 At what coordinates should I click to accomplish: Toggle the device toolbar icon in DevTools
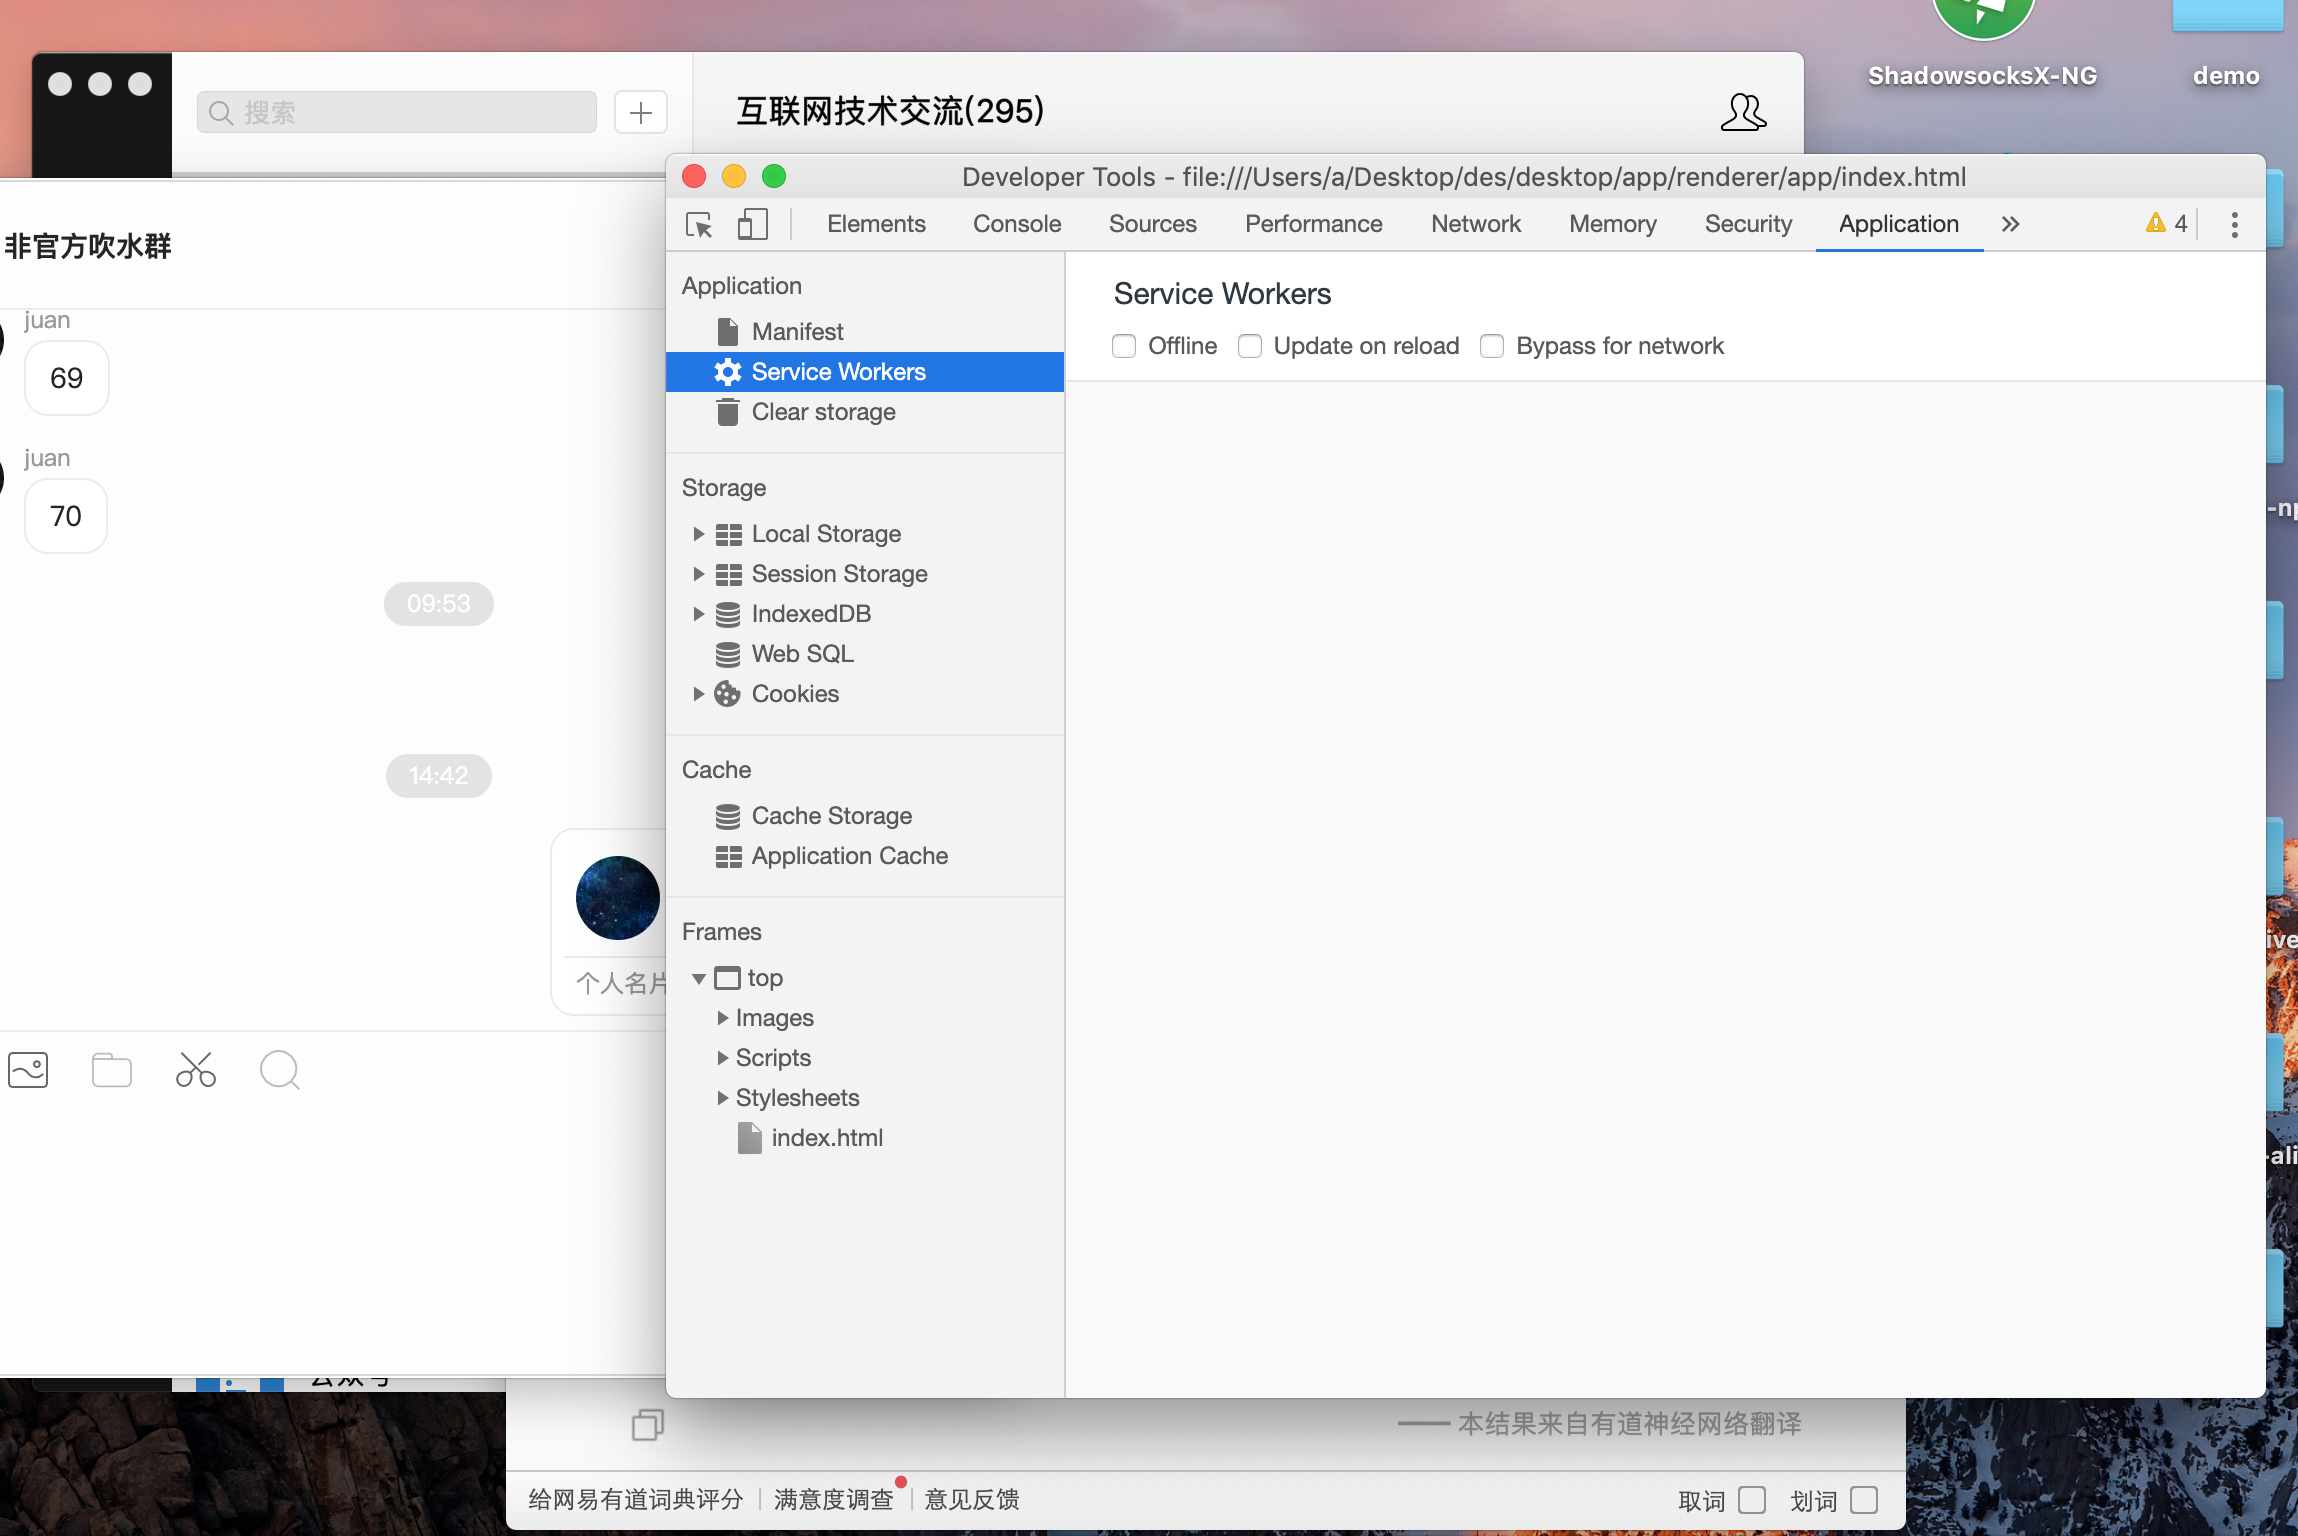point(751,225)
